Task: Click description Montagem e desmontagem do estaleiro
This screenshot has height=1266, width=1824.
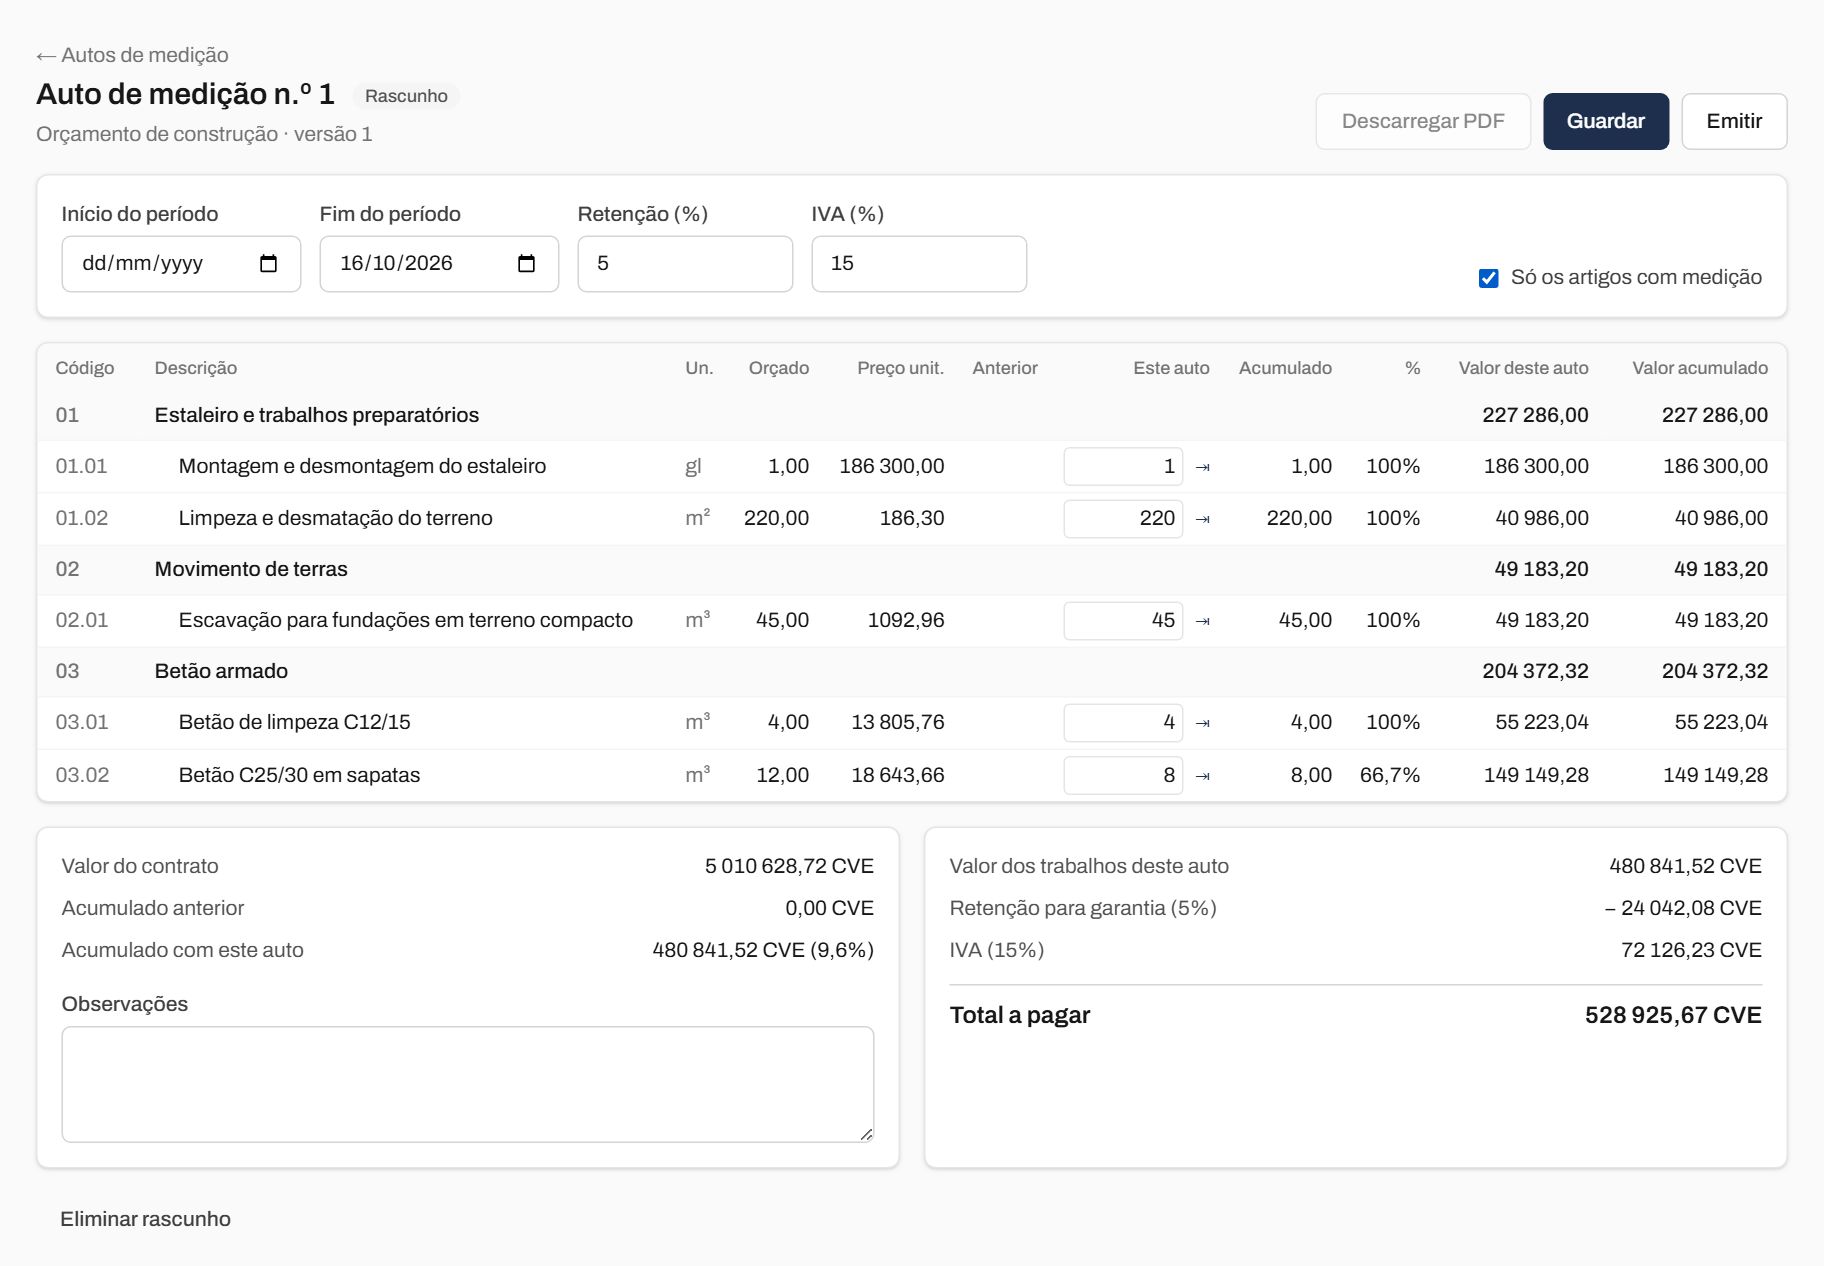Action: pyautogui.click(x=362, y=466)
